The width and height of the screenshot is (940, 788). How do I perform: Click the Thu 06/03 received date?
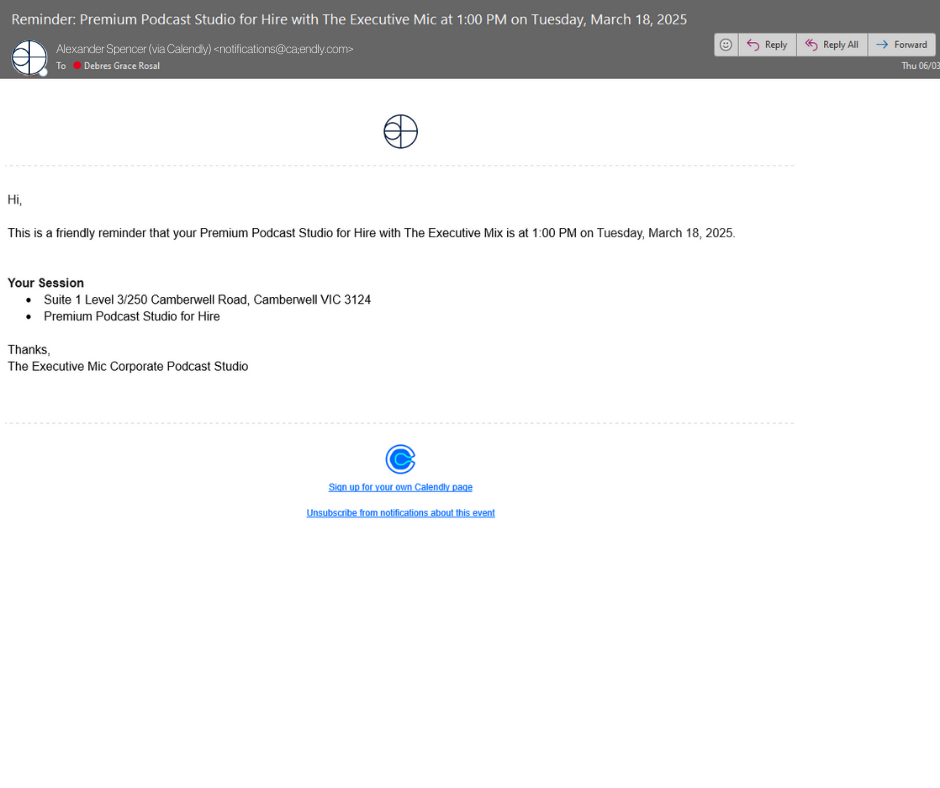tap(923, 67)
